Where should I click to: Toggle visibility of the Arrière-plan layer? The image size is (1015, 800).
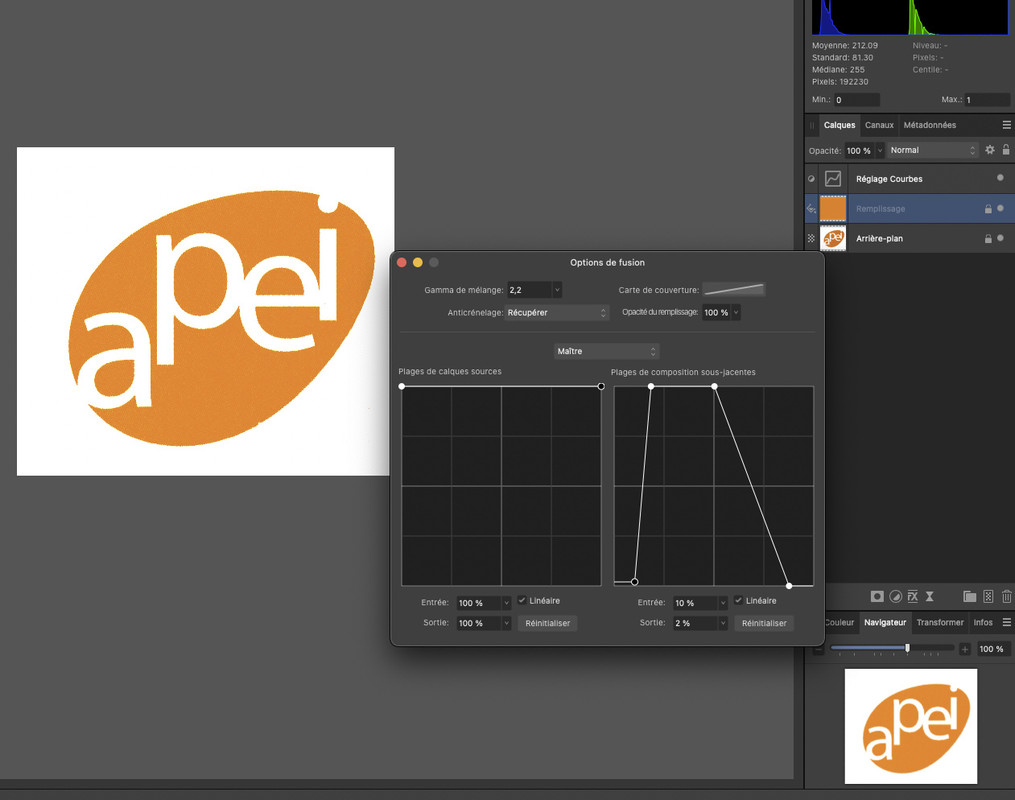1000,238
